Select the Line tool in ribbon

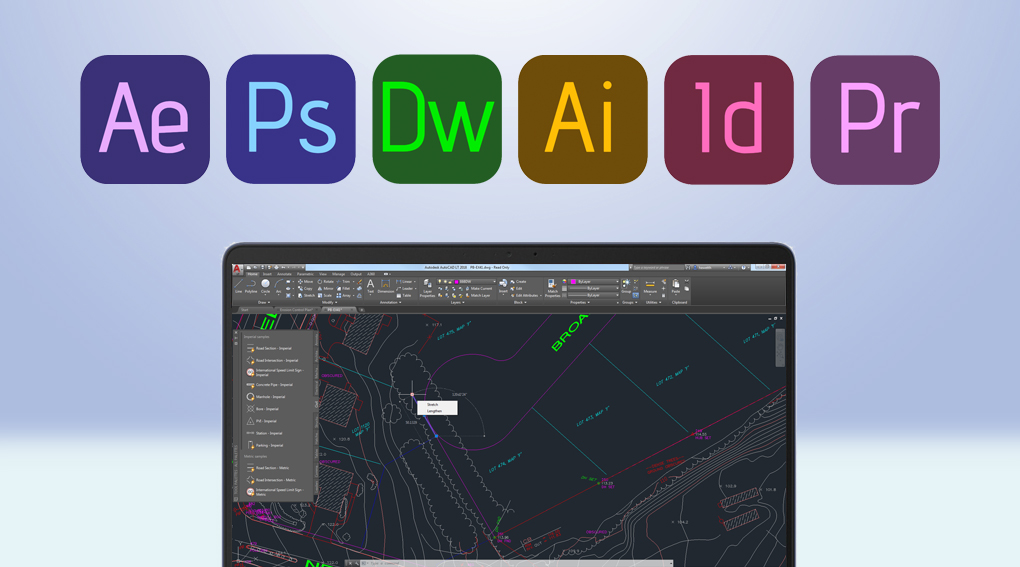click(239, 286)
